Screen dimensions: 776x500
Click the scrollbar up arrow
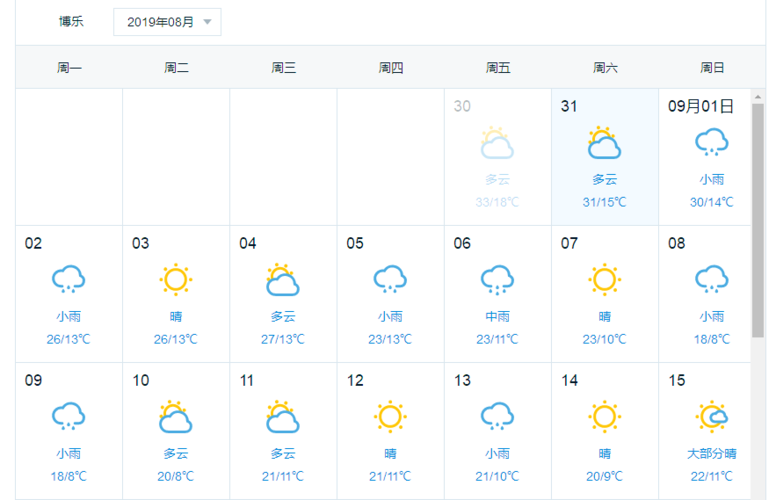tap(758, 97)
